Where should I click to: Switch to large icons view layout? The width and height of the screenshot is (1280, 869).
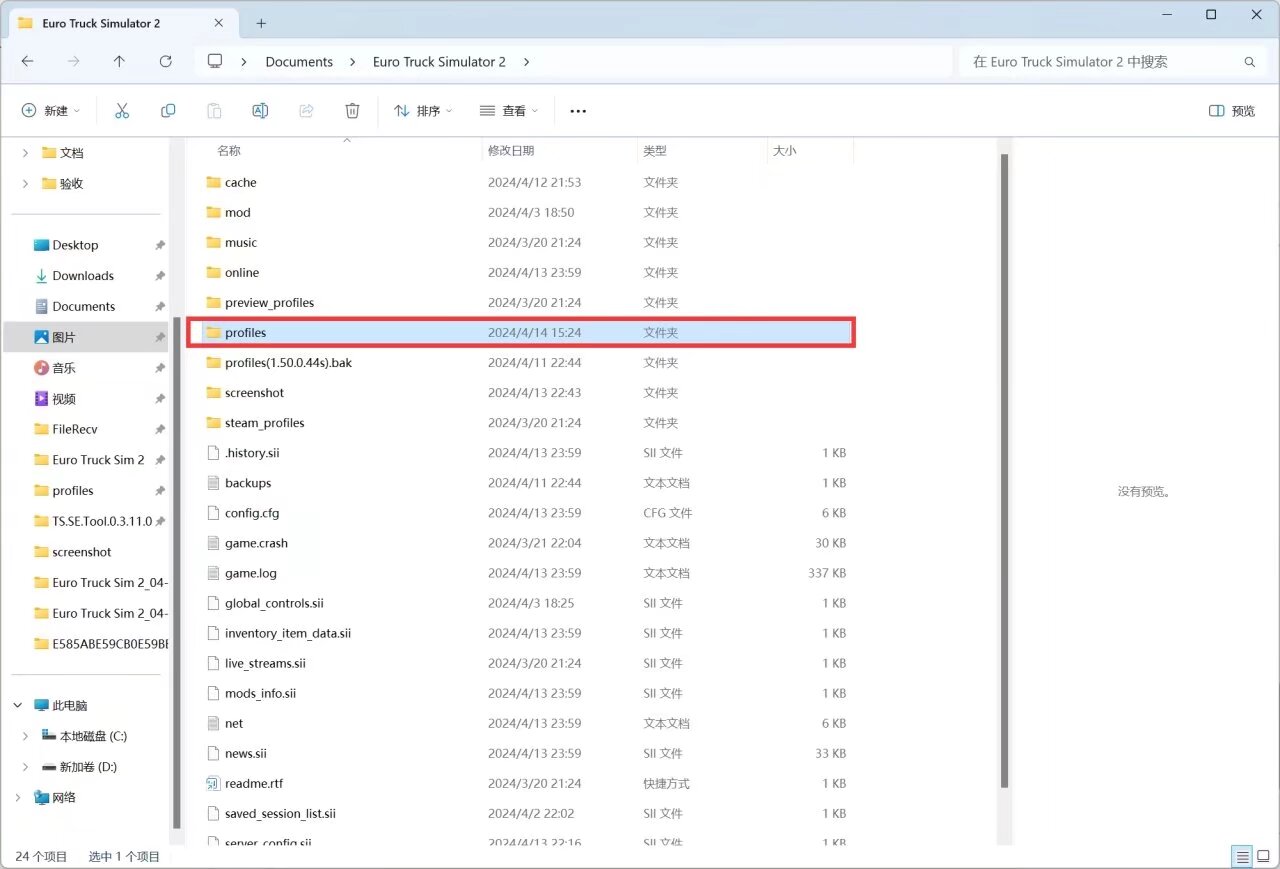1264,857
